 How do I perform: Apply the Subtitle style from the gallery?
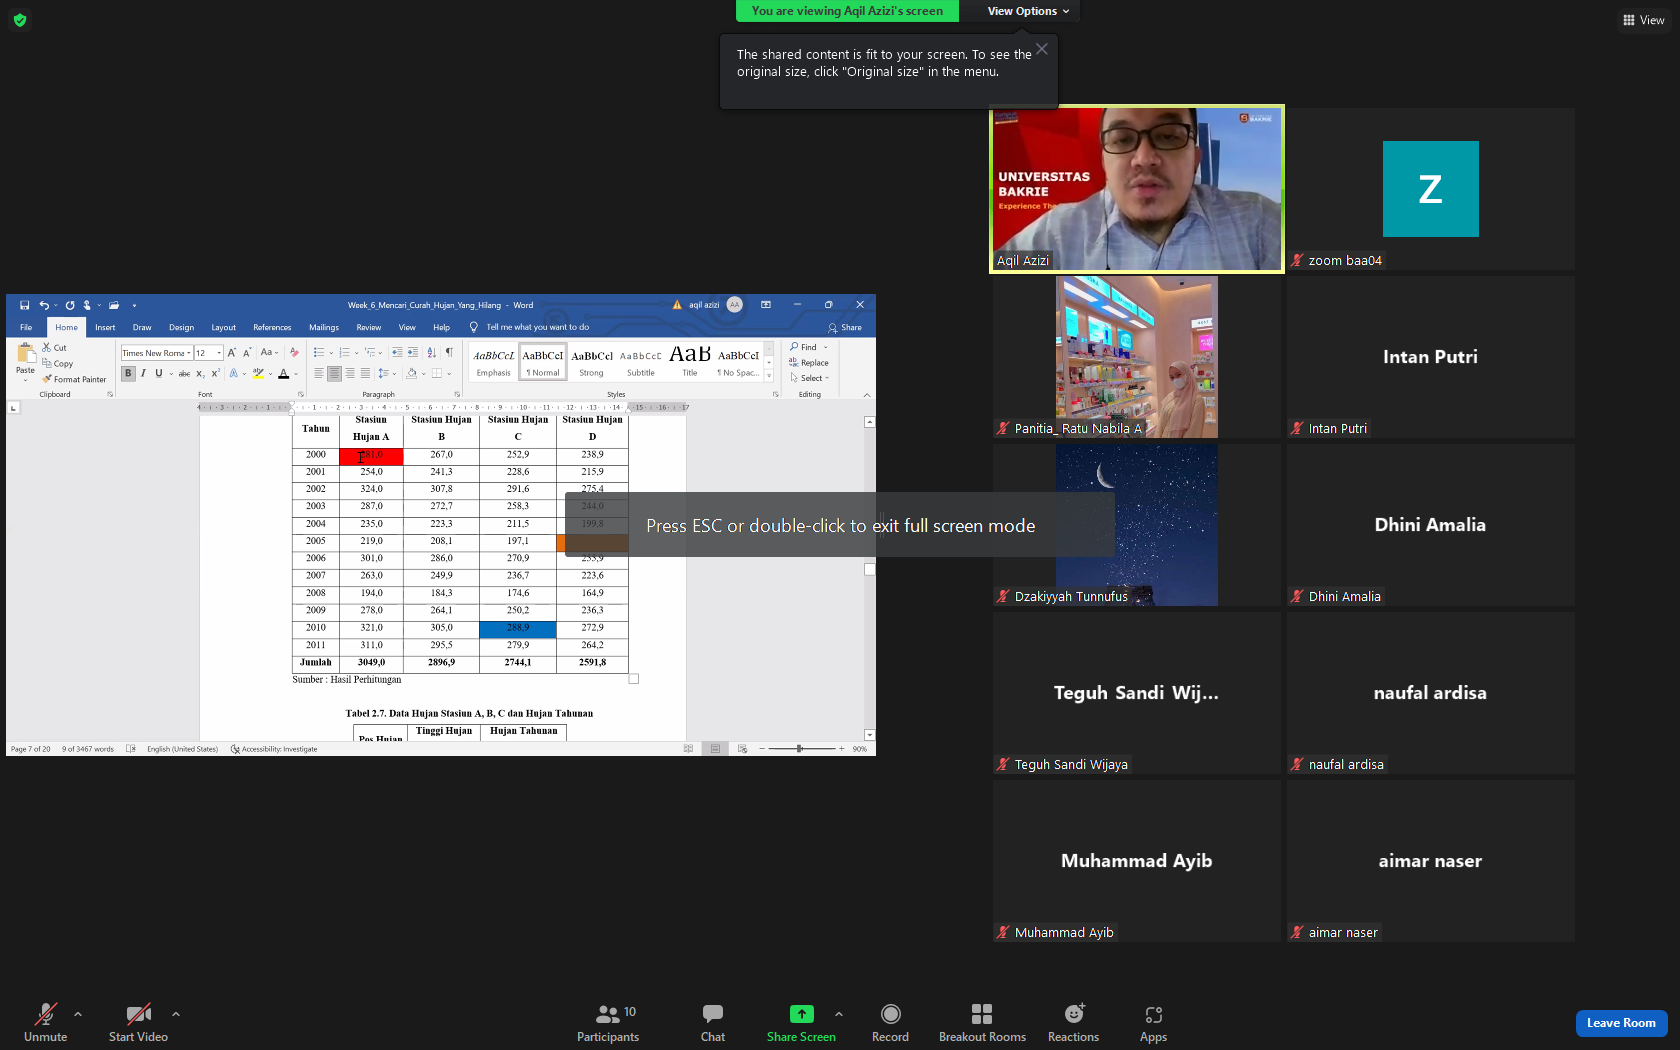[641, 362]
